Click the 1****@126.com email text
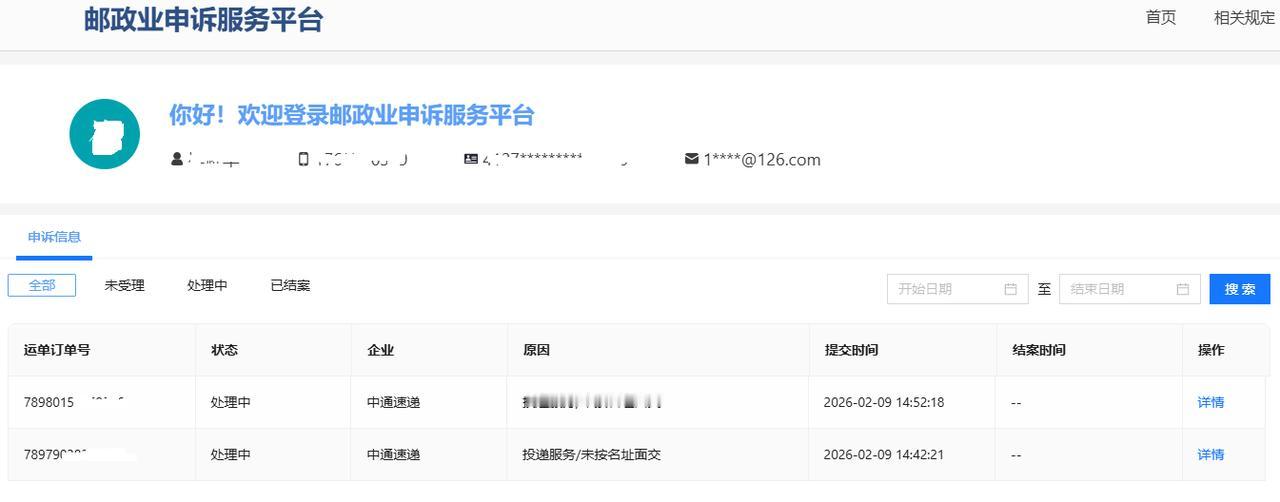The image size is (1280, 502). point(762,159)
